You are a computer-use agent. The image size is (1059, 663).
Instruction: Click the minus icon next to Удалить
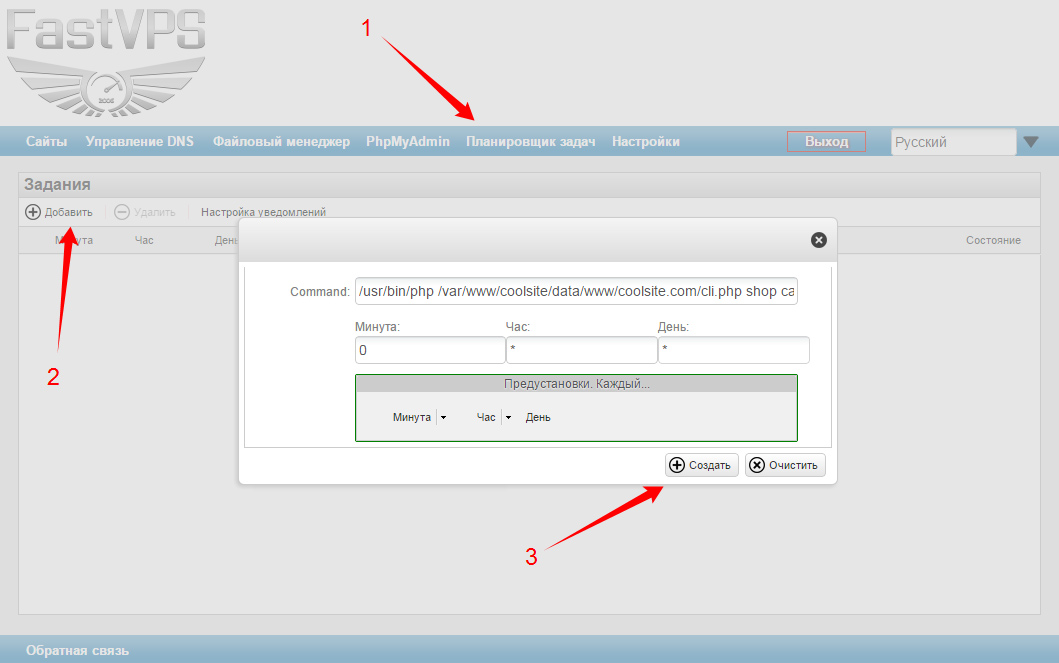click(122, 212)
